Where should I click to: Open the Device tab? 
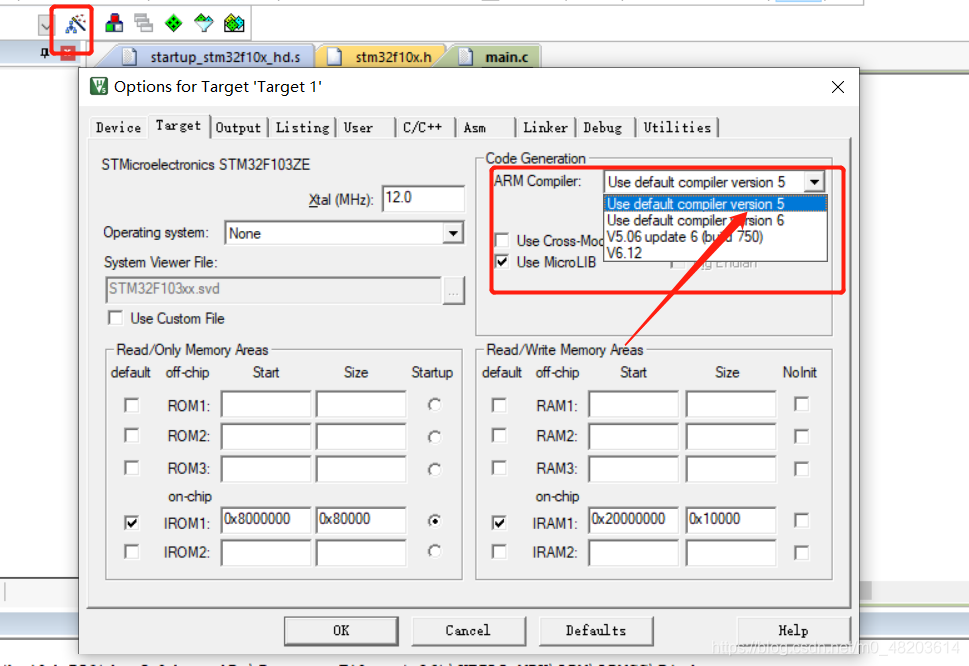(118, 127)
